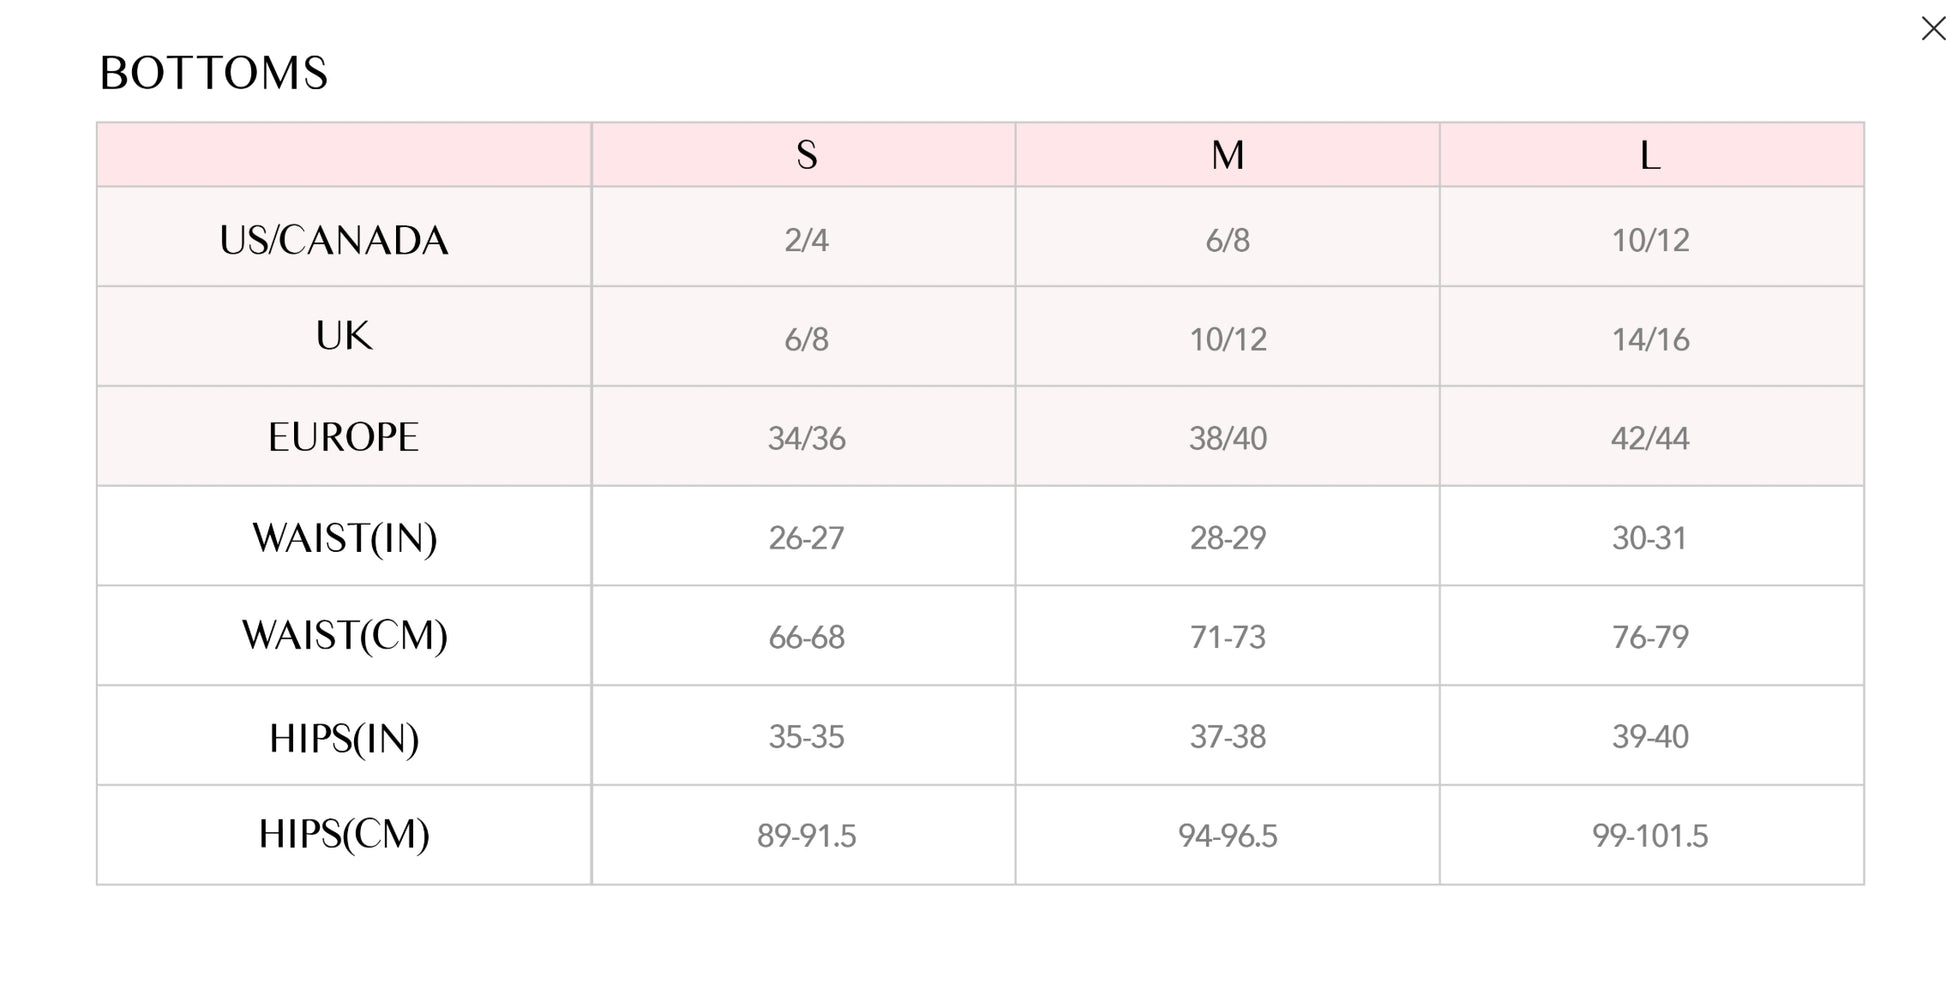Click the HIPS(IN) row label
The height and width of the screenshot is (1007, 1946).
[344, 738]
